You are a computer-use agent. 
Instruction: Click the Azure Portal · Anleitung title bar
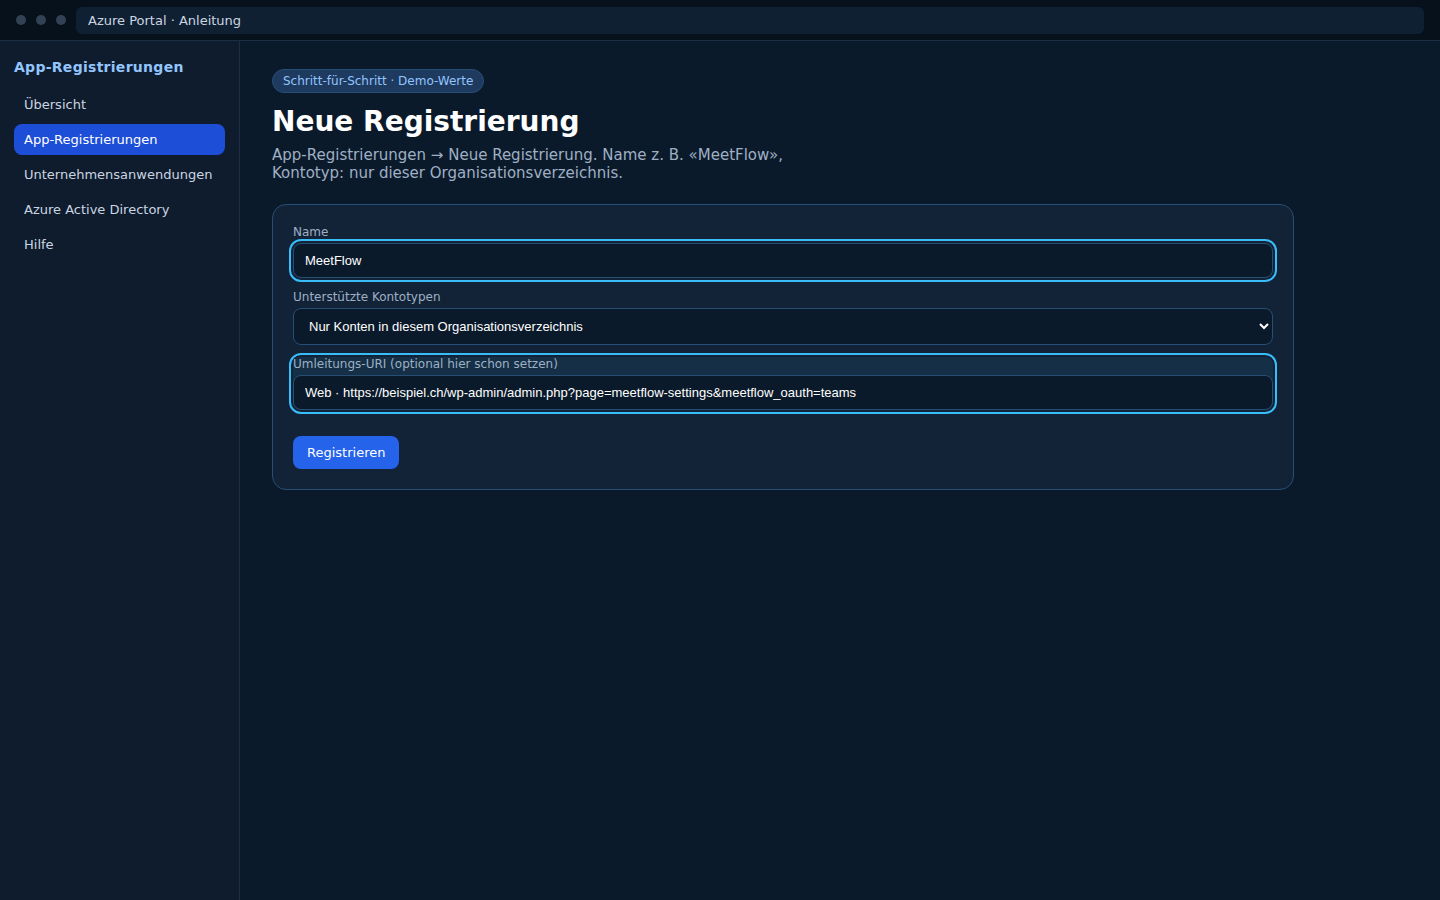750,20
